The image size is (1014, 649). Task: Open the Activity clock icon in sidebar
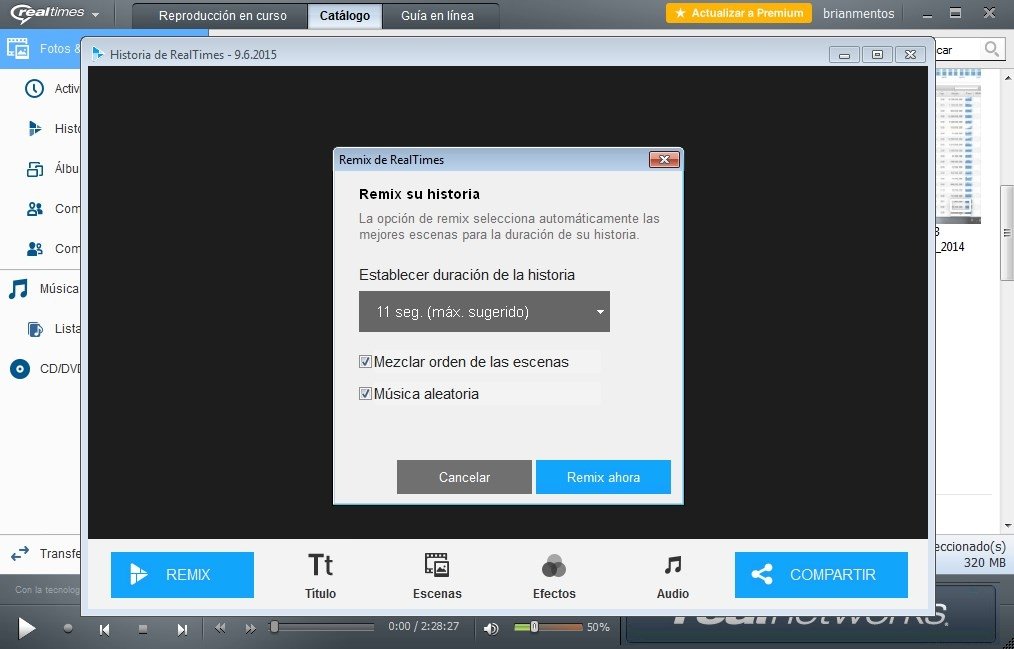click(x=34, y=89)
